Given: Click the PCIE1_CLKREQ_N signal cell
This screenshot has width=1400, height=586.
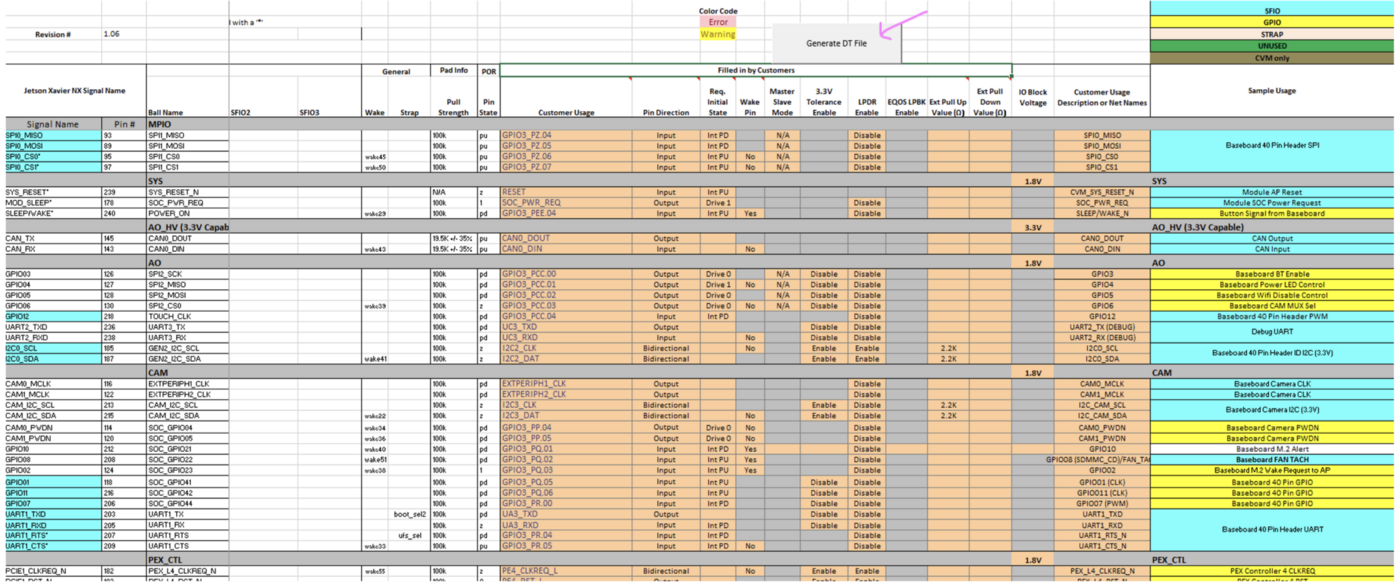Looking at the screenshot, I should pyautogui.click(x=52, y=571).
